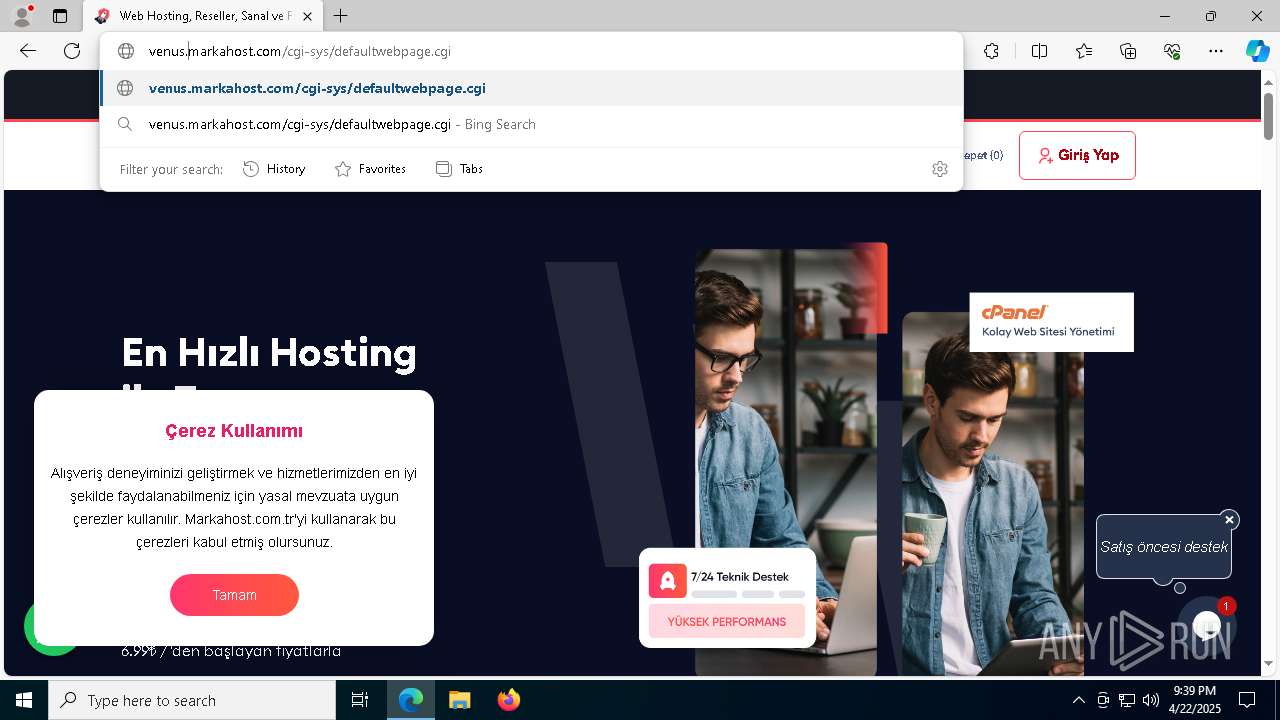
Task: Show hidden system tray icons
Action: click(1078, 700)
